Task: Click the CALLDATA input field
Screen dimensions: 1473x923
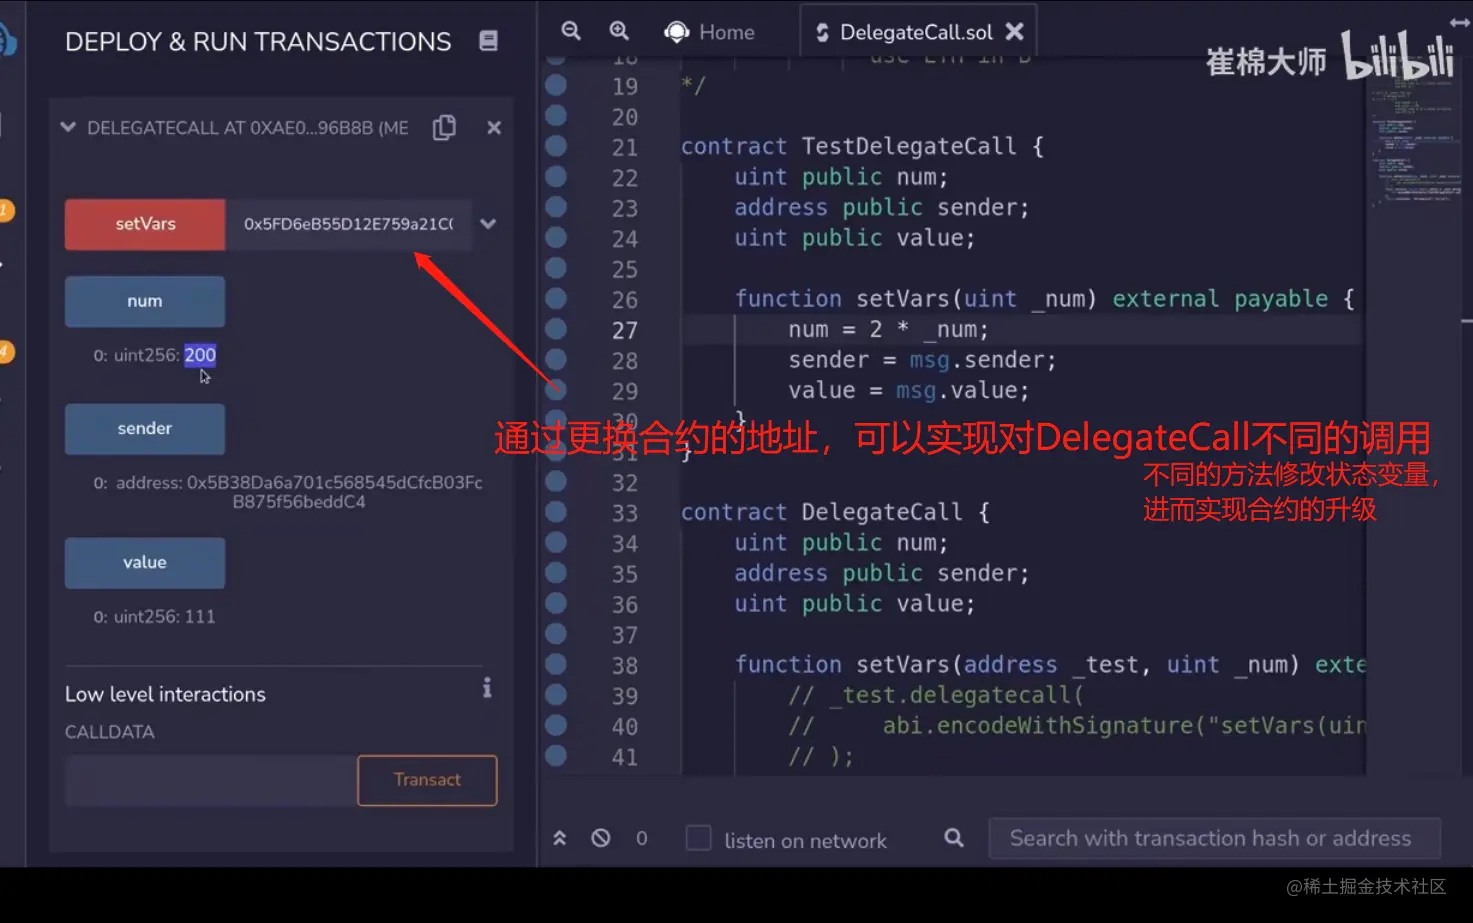Action: (x=211, y=780)
